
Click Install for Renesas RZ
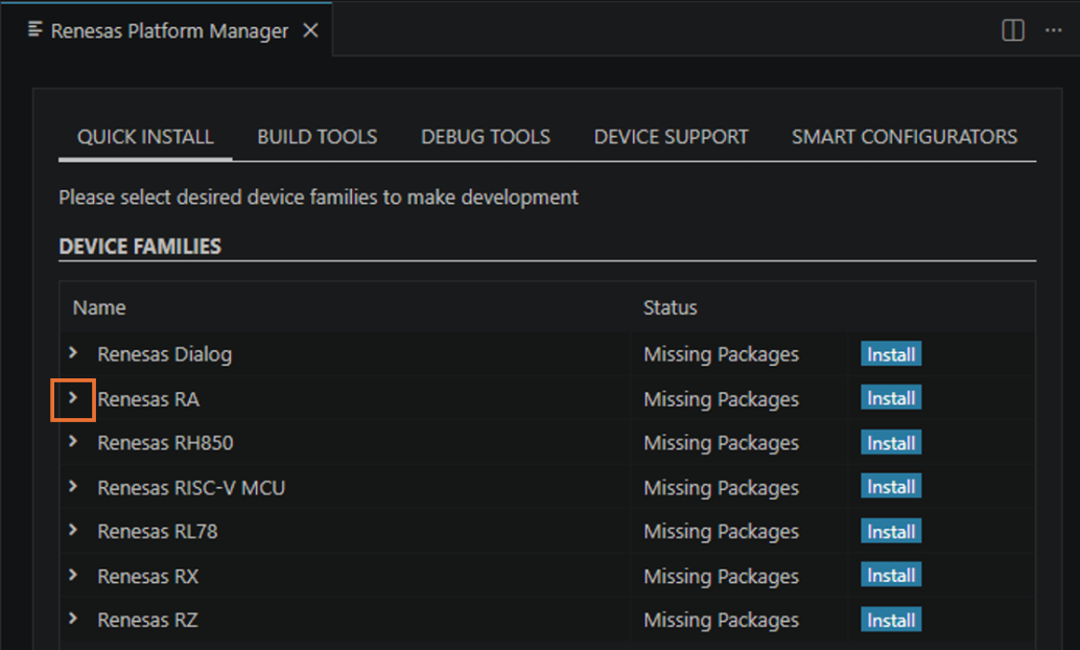(x=891, y=620)
